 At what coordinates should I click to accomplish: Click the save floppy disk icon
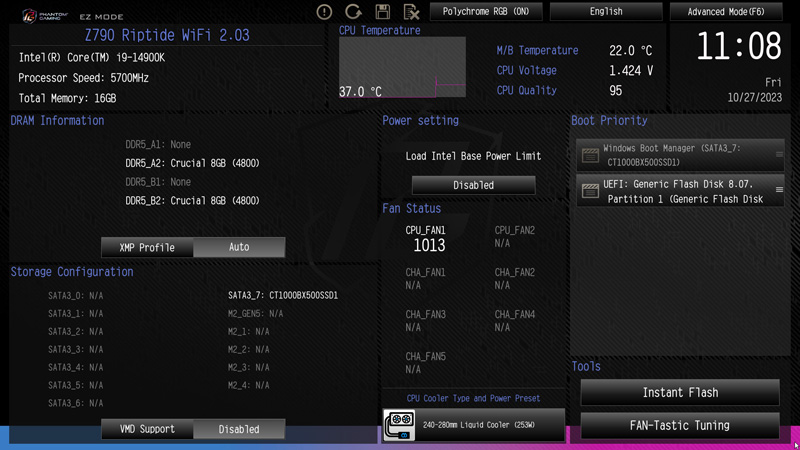tap(383, 12)
